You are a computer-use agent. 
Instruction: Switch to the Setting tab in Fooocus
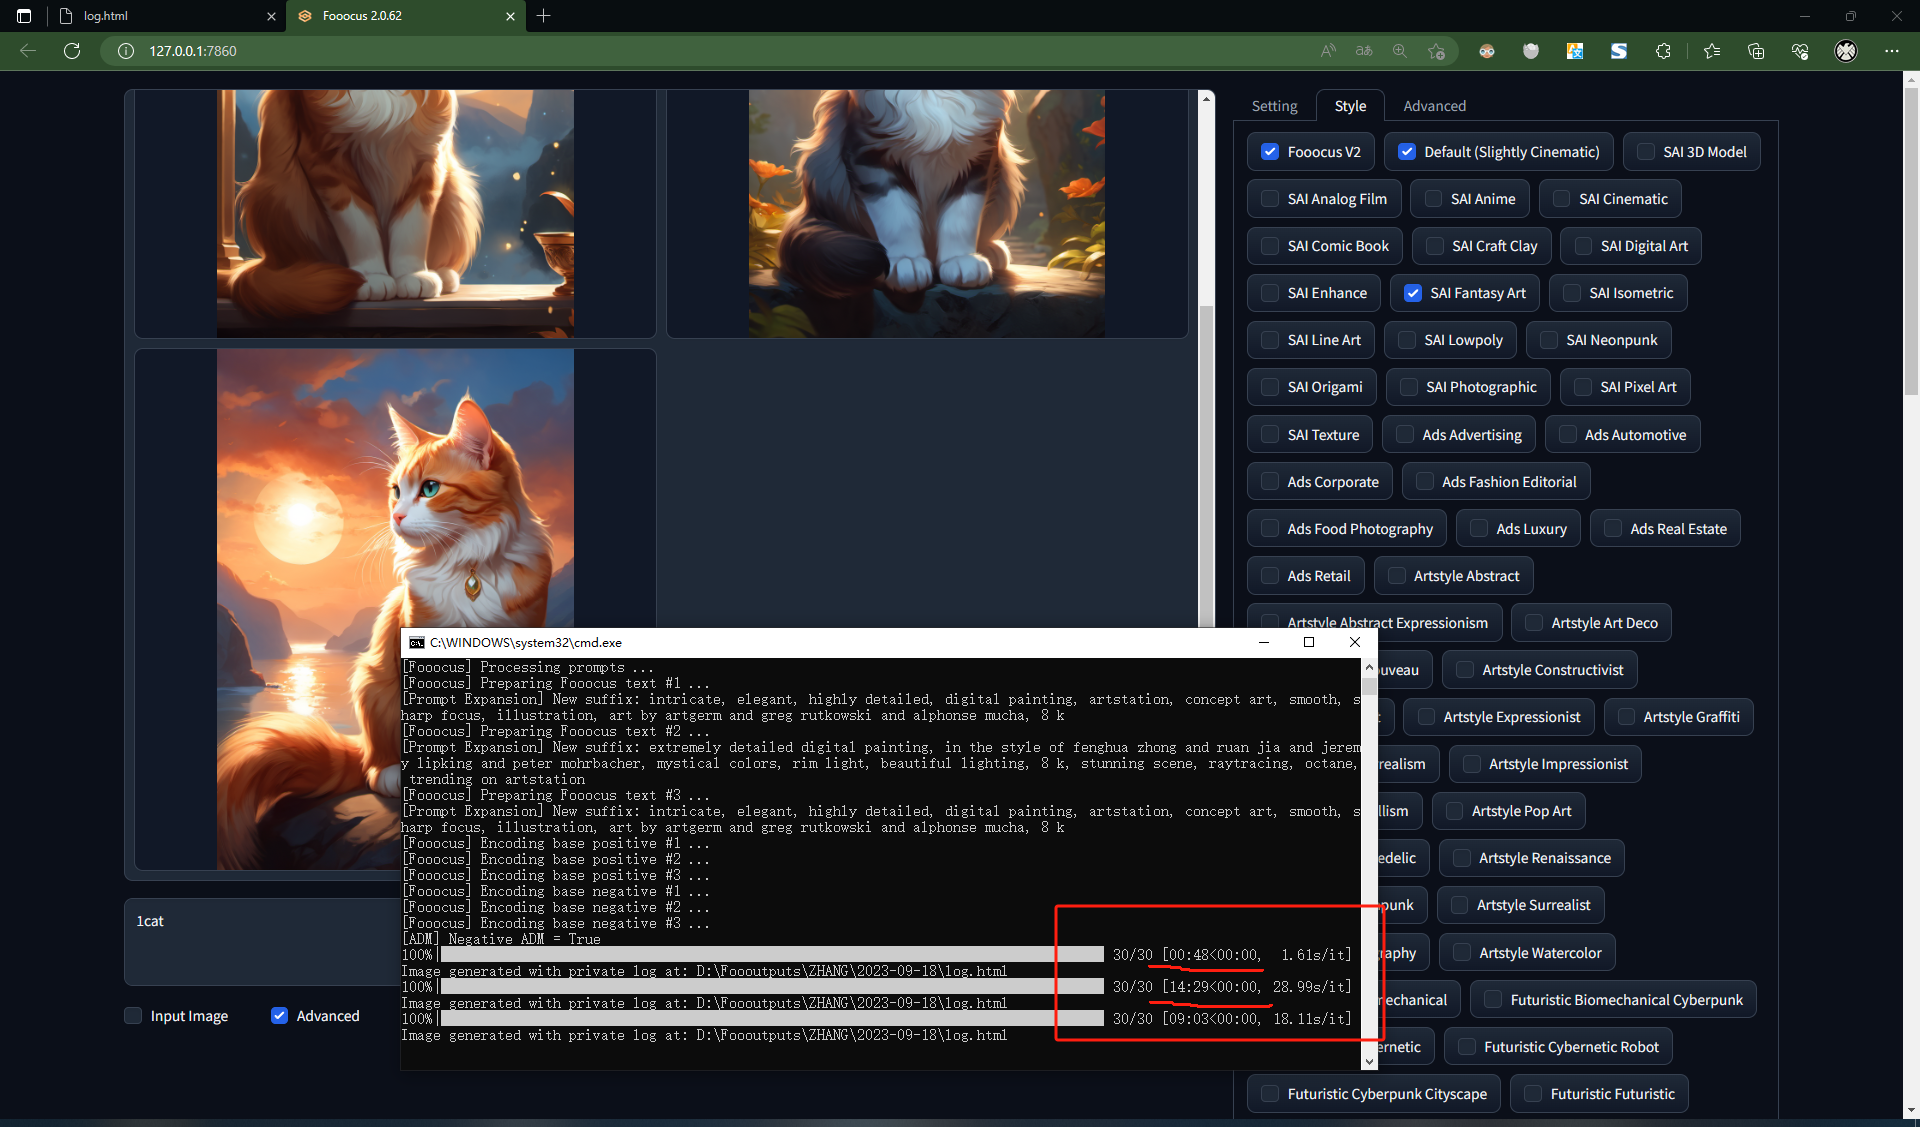point(1274,105)
